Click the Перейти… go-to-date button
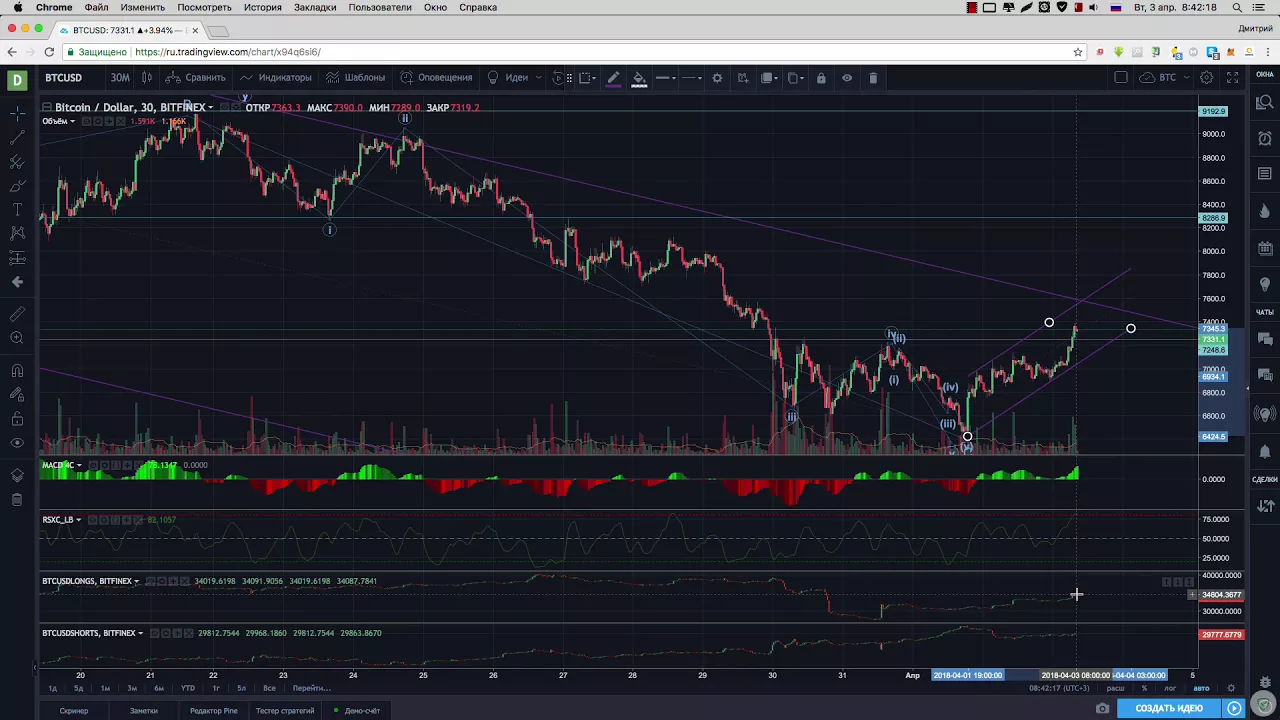Screen dimensions: 1280x720 312,688
